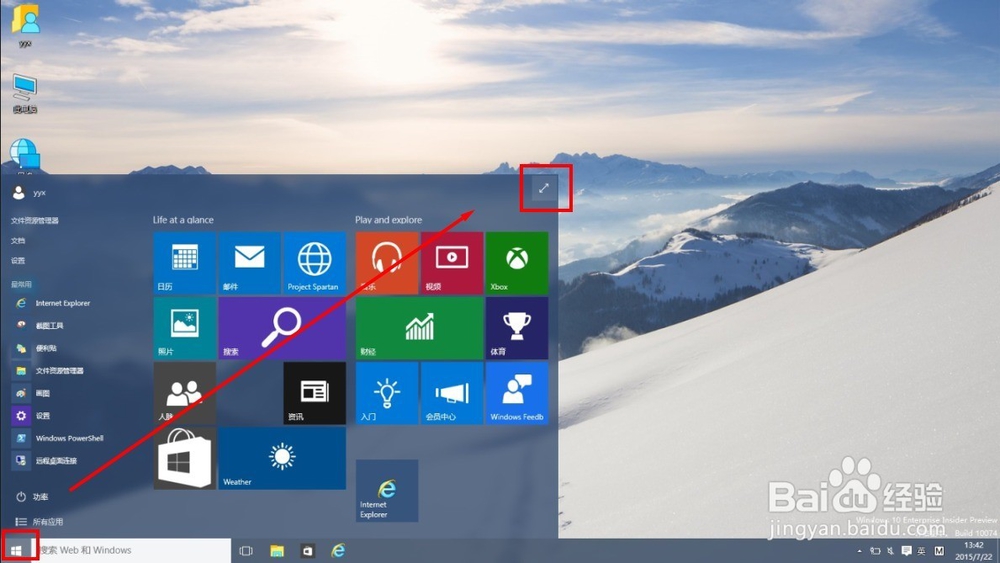The height and width of the screenshot is (563, 1000).
Task: Open the 入门 Get Started lightbulb tile
Action: (387, 393)
